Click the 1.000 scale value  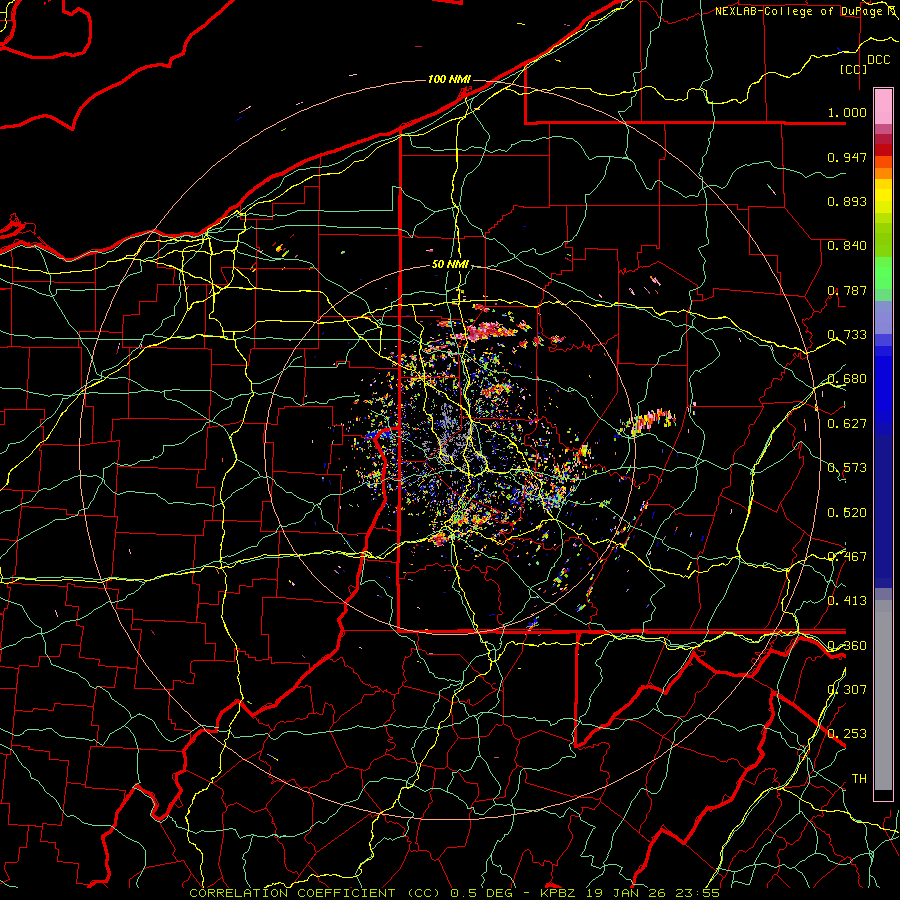coord(847,113)
